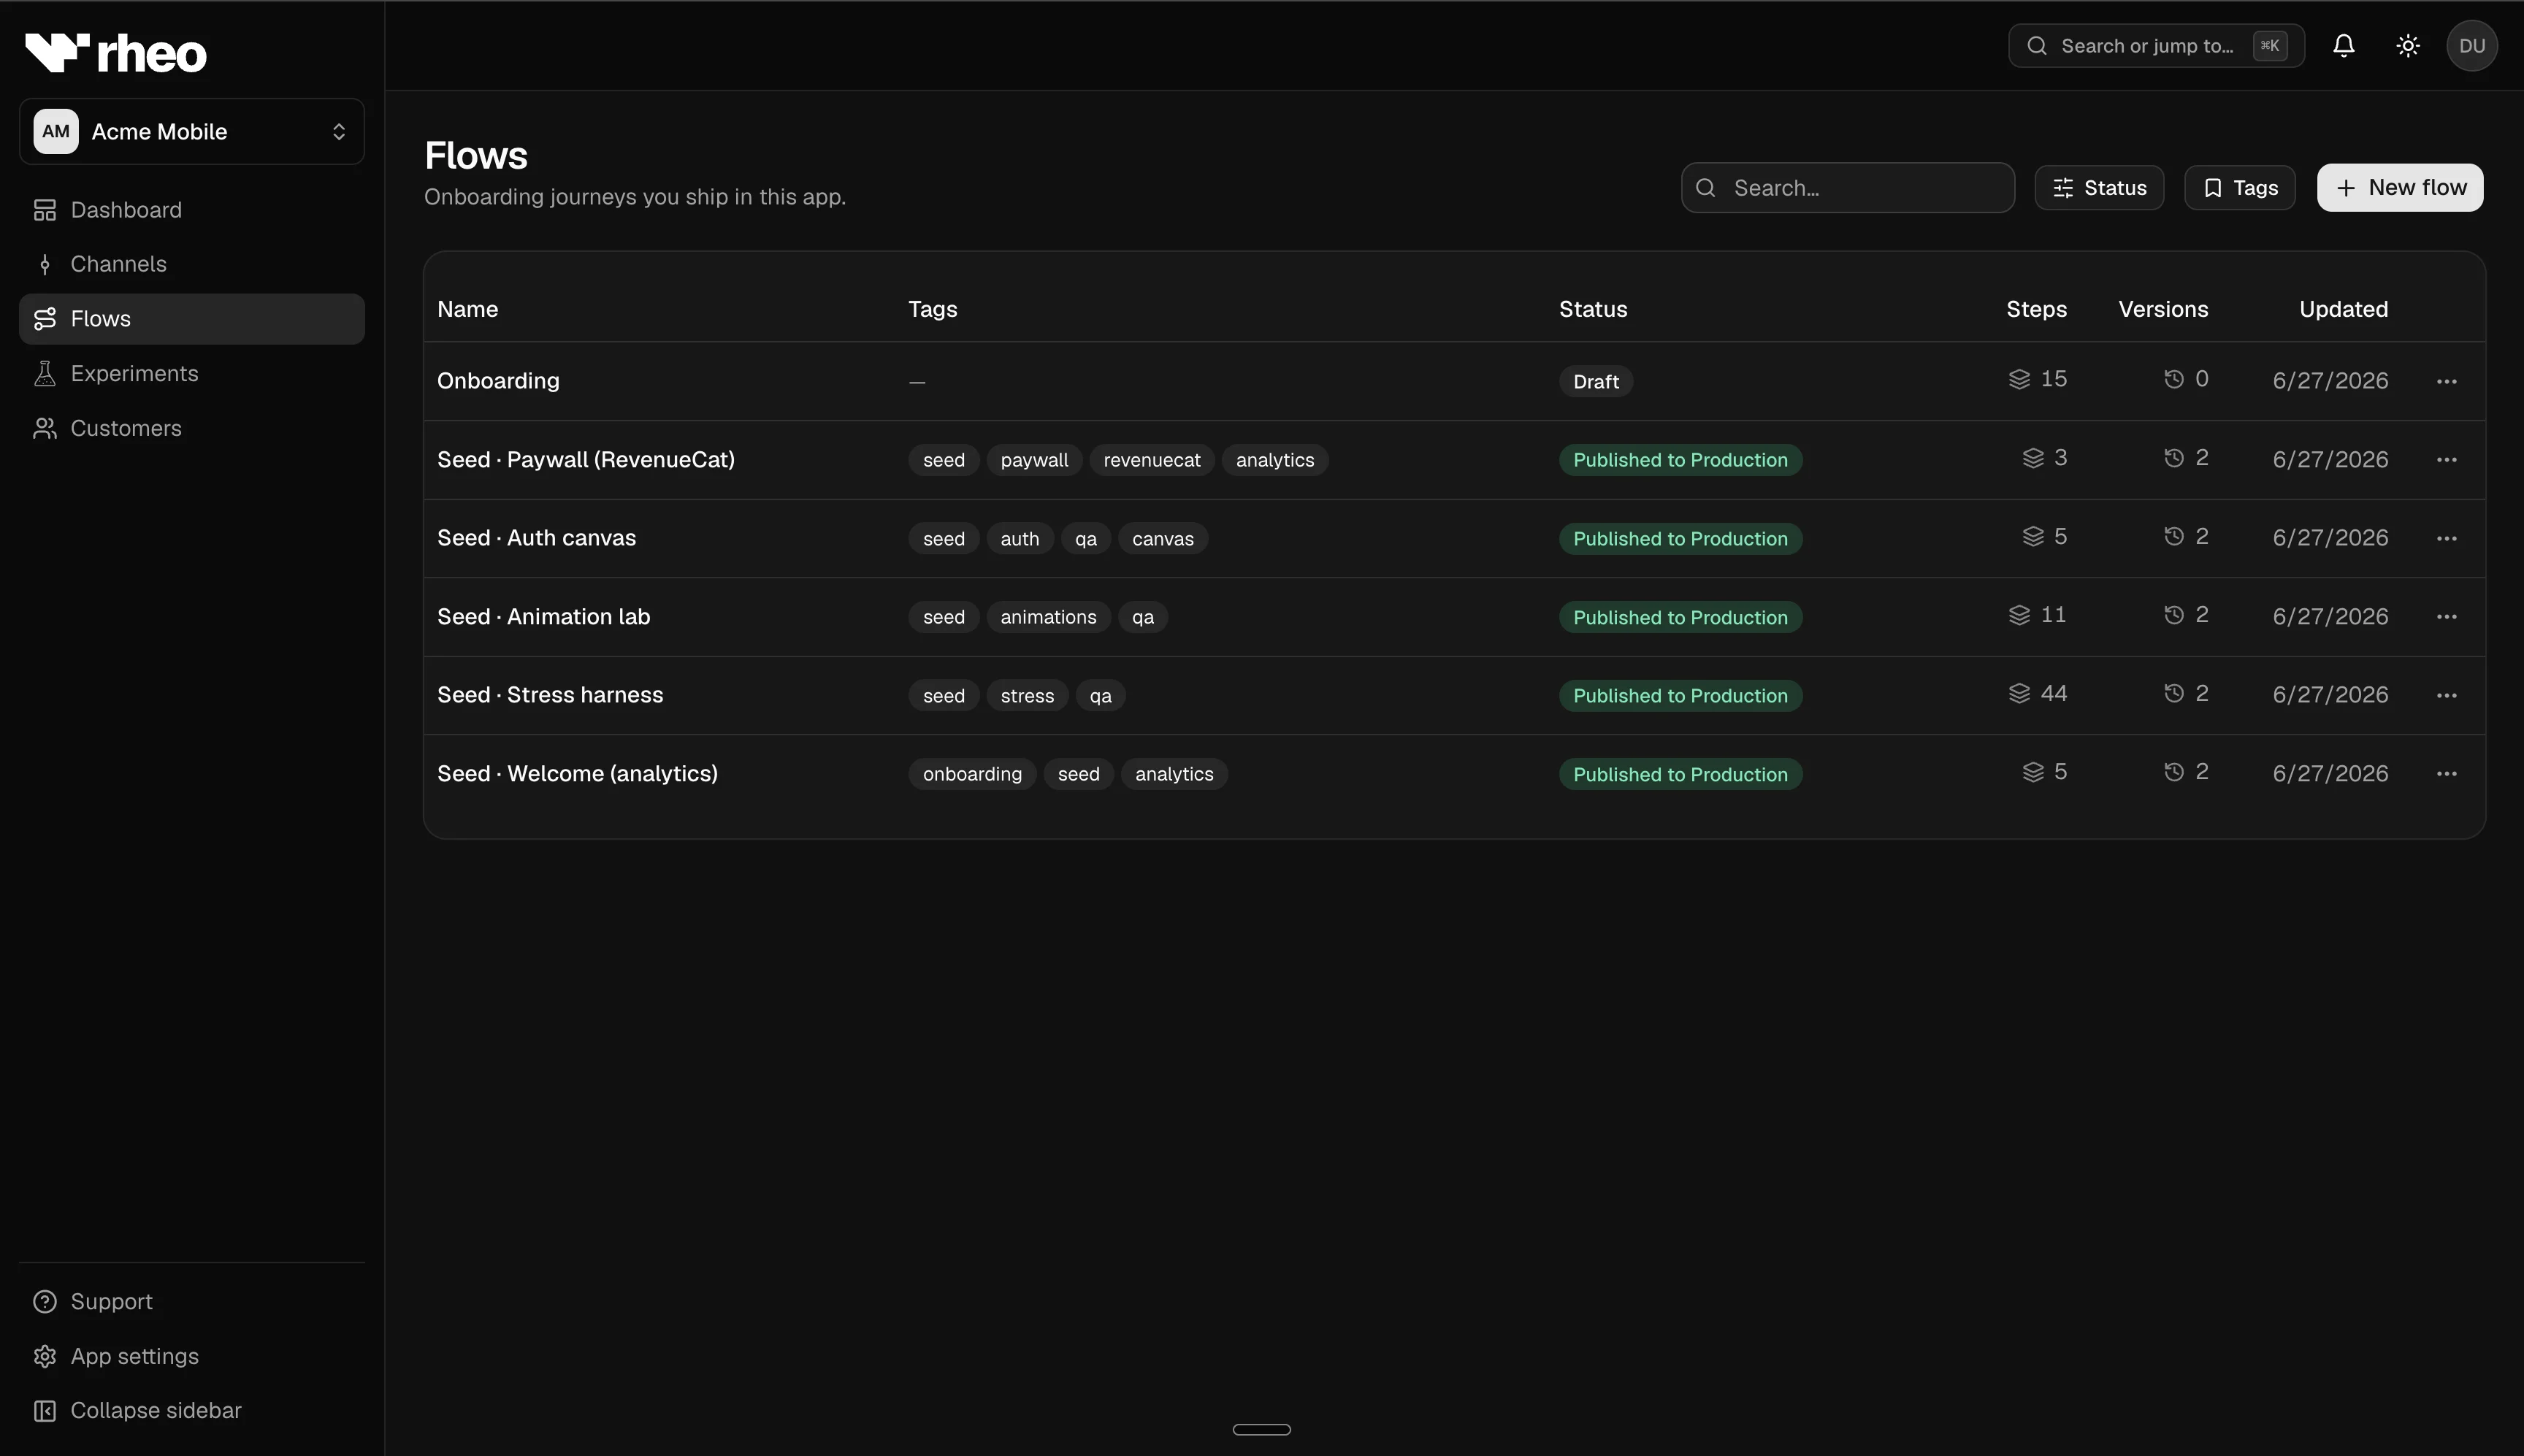
Task: Click the bottom drawer handle
Action: point(1261,1429)
